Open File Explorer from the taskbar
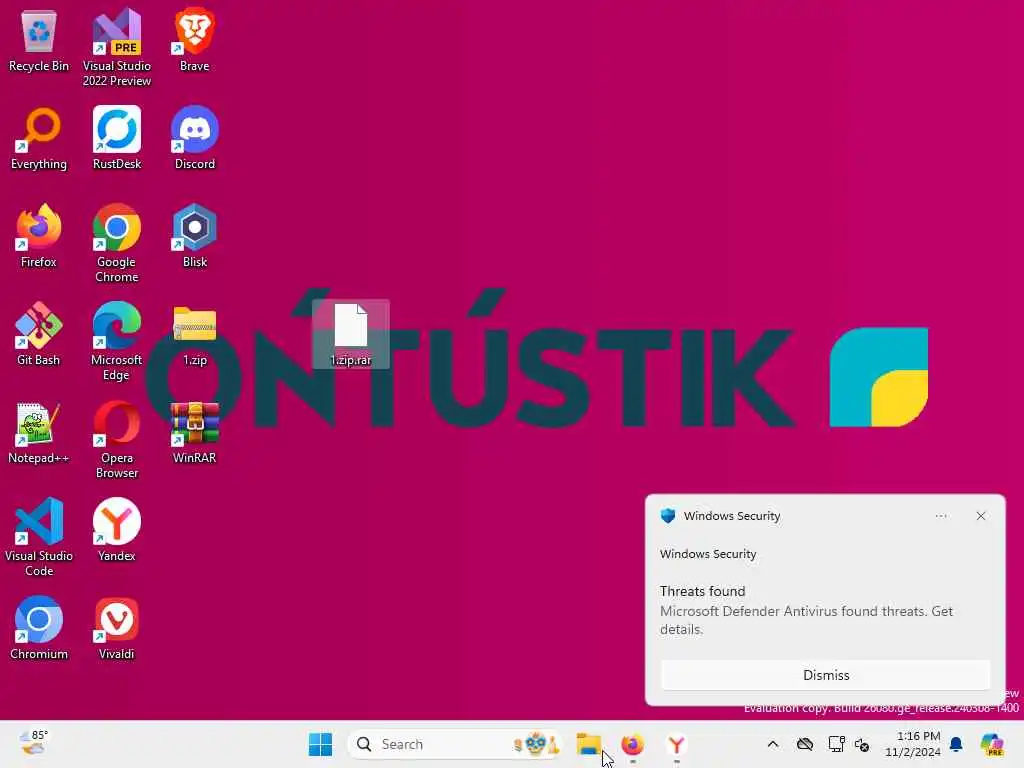This screenshot has height=768, width=1024. [x=588, y=744]
